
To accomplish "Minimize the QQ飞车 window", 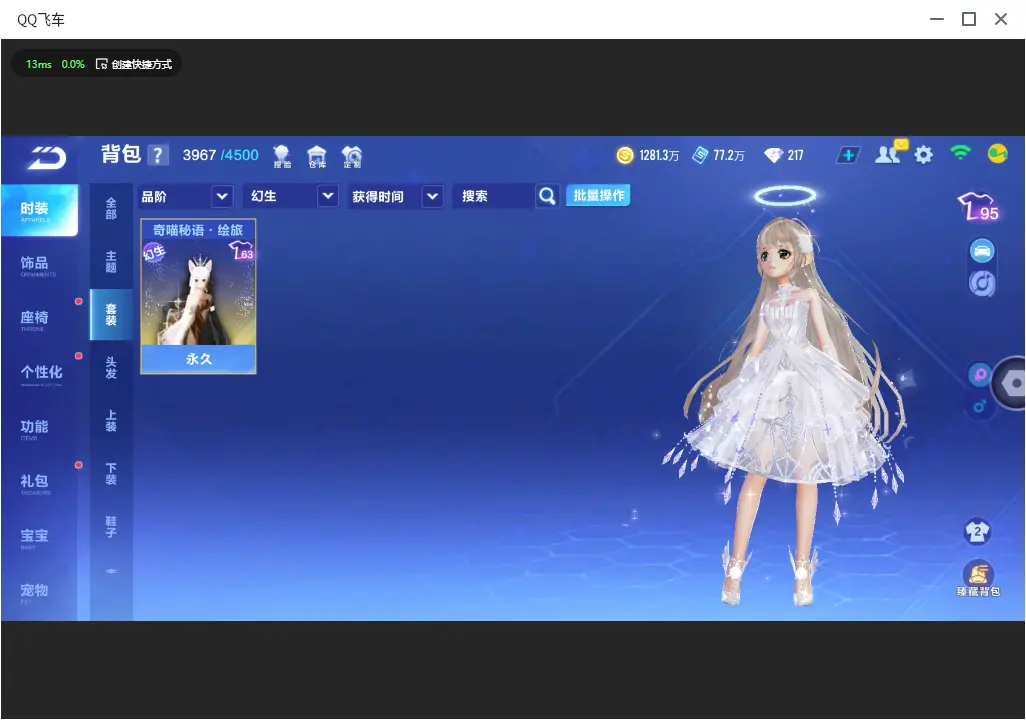I will (x=937, y=19).
